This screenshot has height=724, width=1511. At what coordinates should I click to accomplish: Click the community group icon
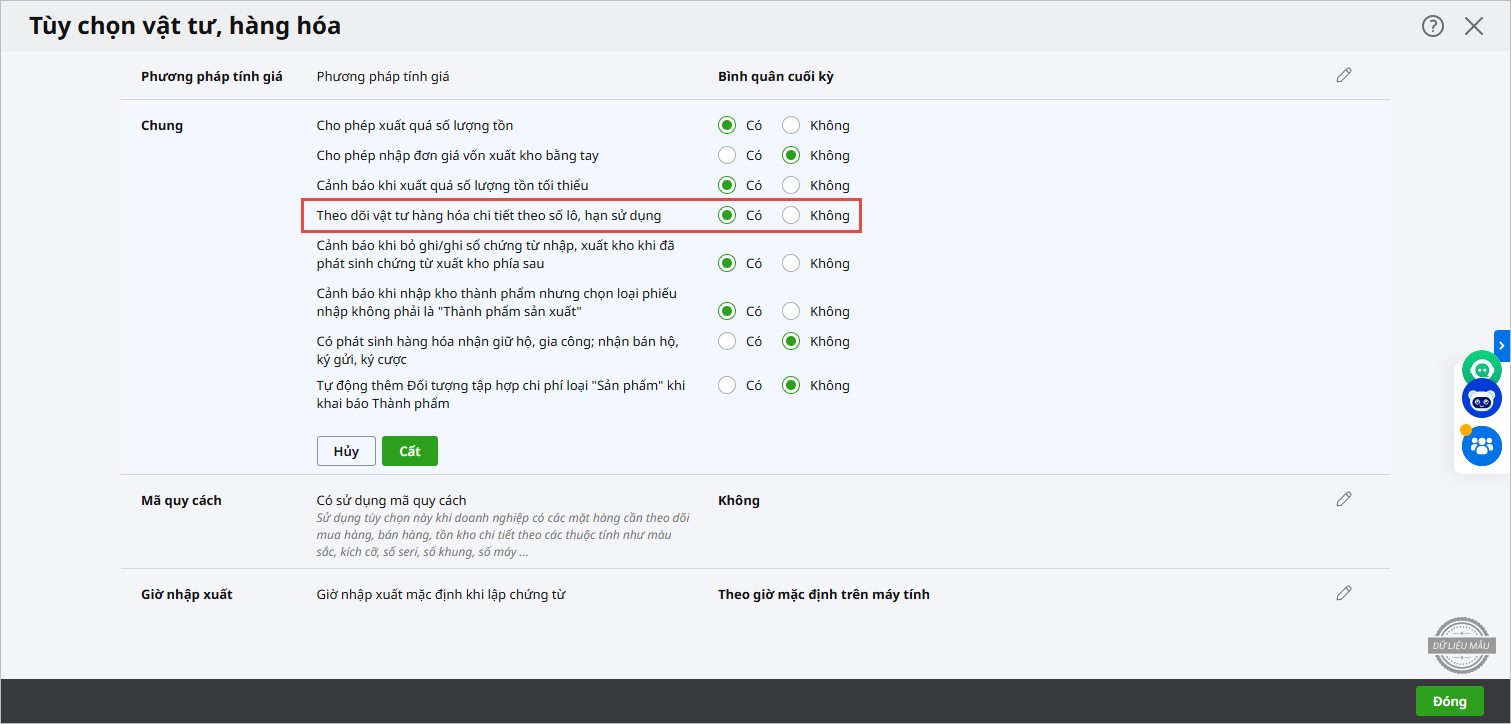[1481, 445]
